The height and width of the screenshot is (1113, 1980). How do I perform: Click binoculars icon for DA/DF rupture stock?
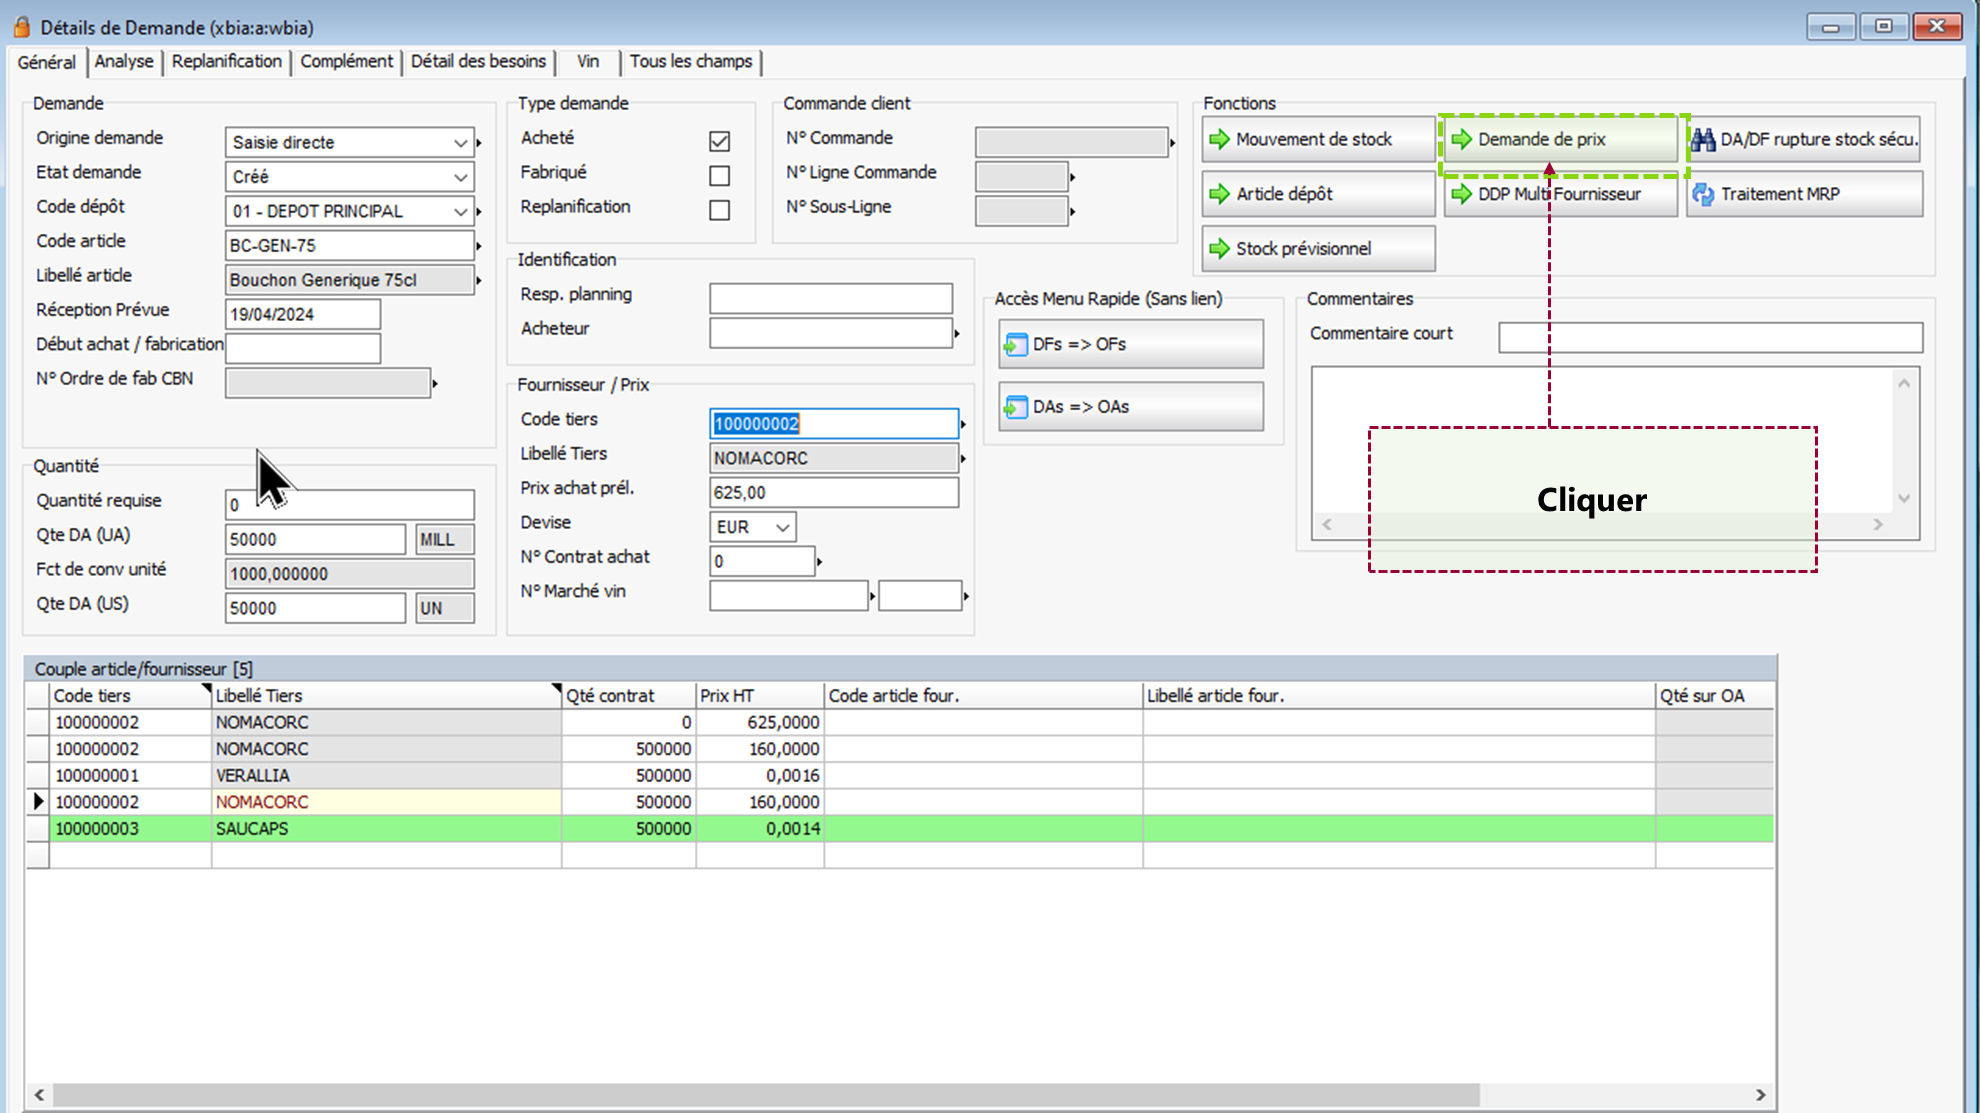(1703, 139)
